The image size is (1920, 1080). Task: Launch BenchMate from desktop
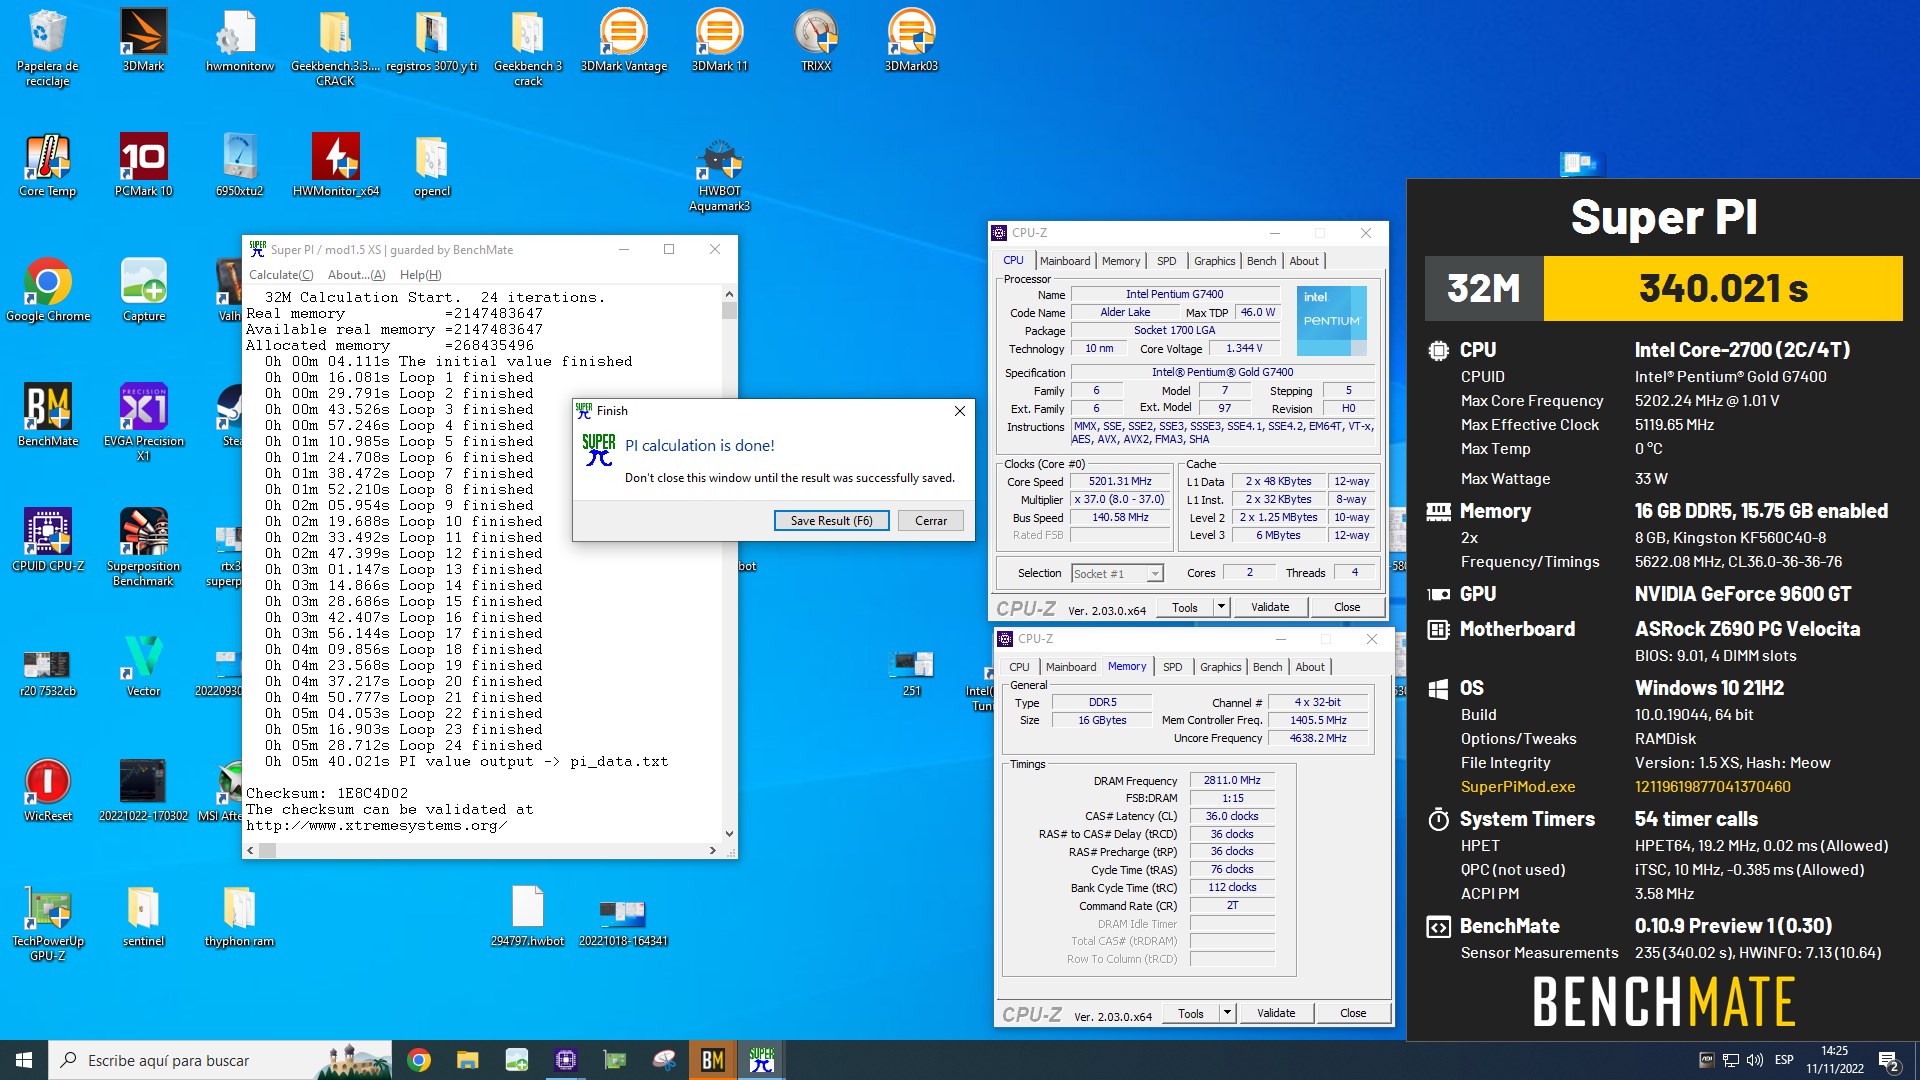coord(48,415)
